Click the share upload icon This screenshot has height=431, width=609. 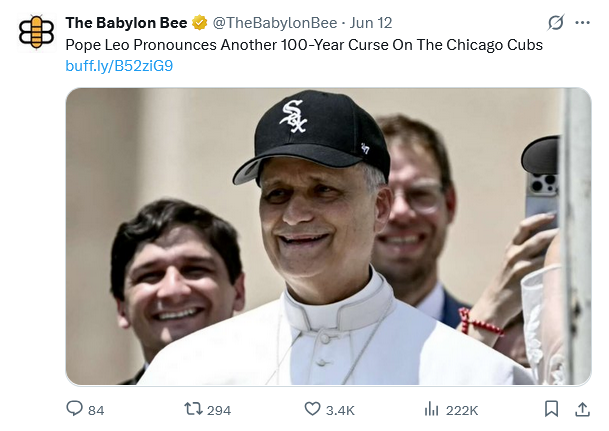582,409
